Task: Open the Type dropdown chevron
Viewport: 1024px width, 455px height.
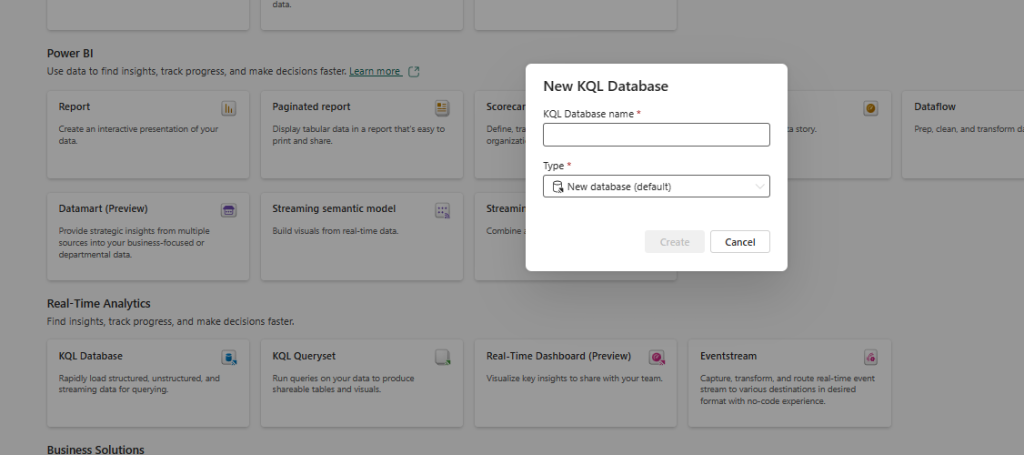Action: pos(760,187)
